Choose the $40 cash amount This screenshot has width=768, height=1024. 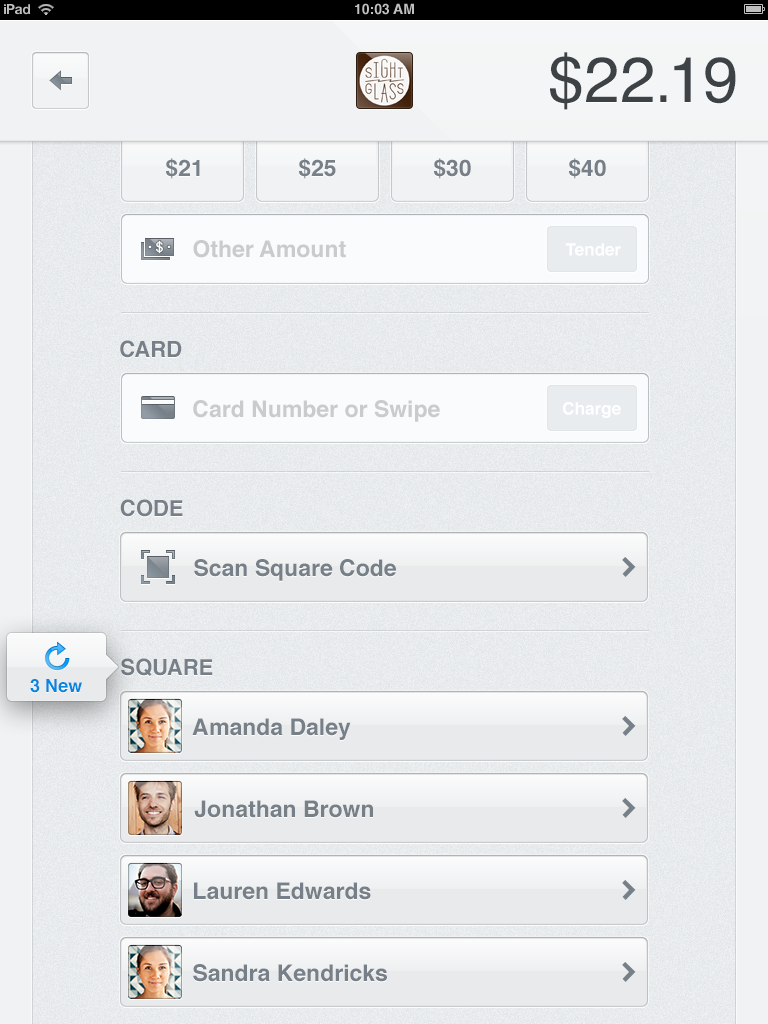(587, 170)
